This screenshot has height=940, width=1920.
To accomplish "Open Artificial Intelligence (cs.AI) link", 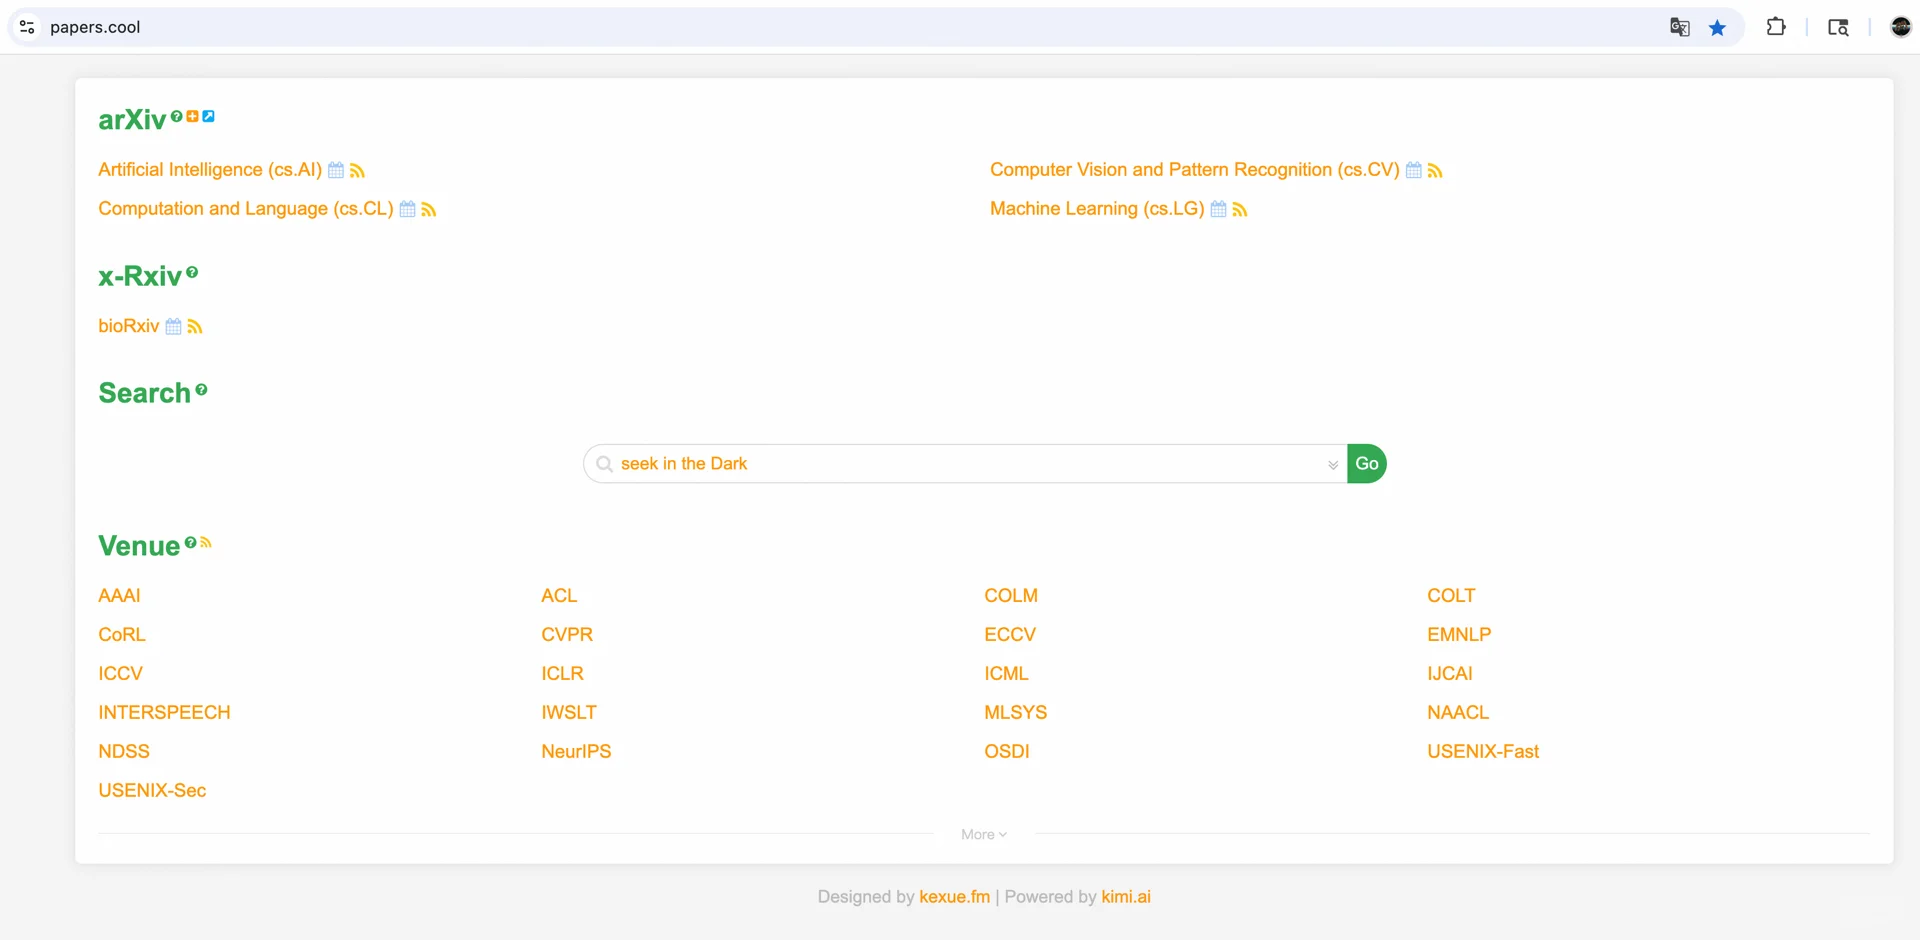I will click(x=210, y=170).
